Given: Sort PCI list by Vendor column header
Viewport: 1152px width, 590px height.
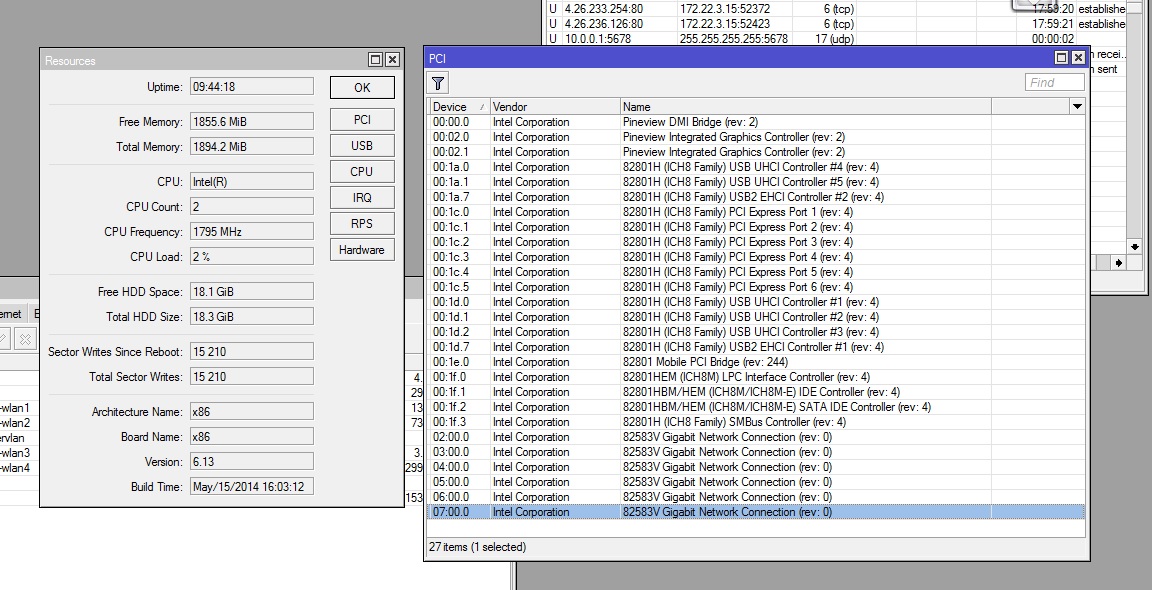Looking at the screenshot, I should (x=555, y=107).
